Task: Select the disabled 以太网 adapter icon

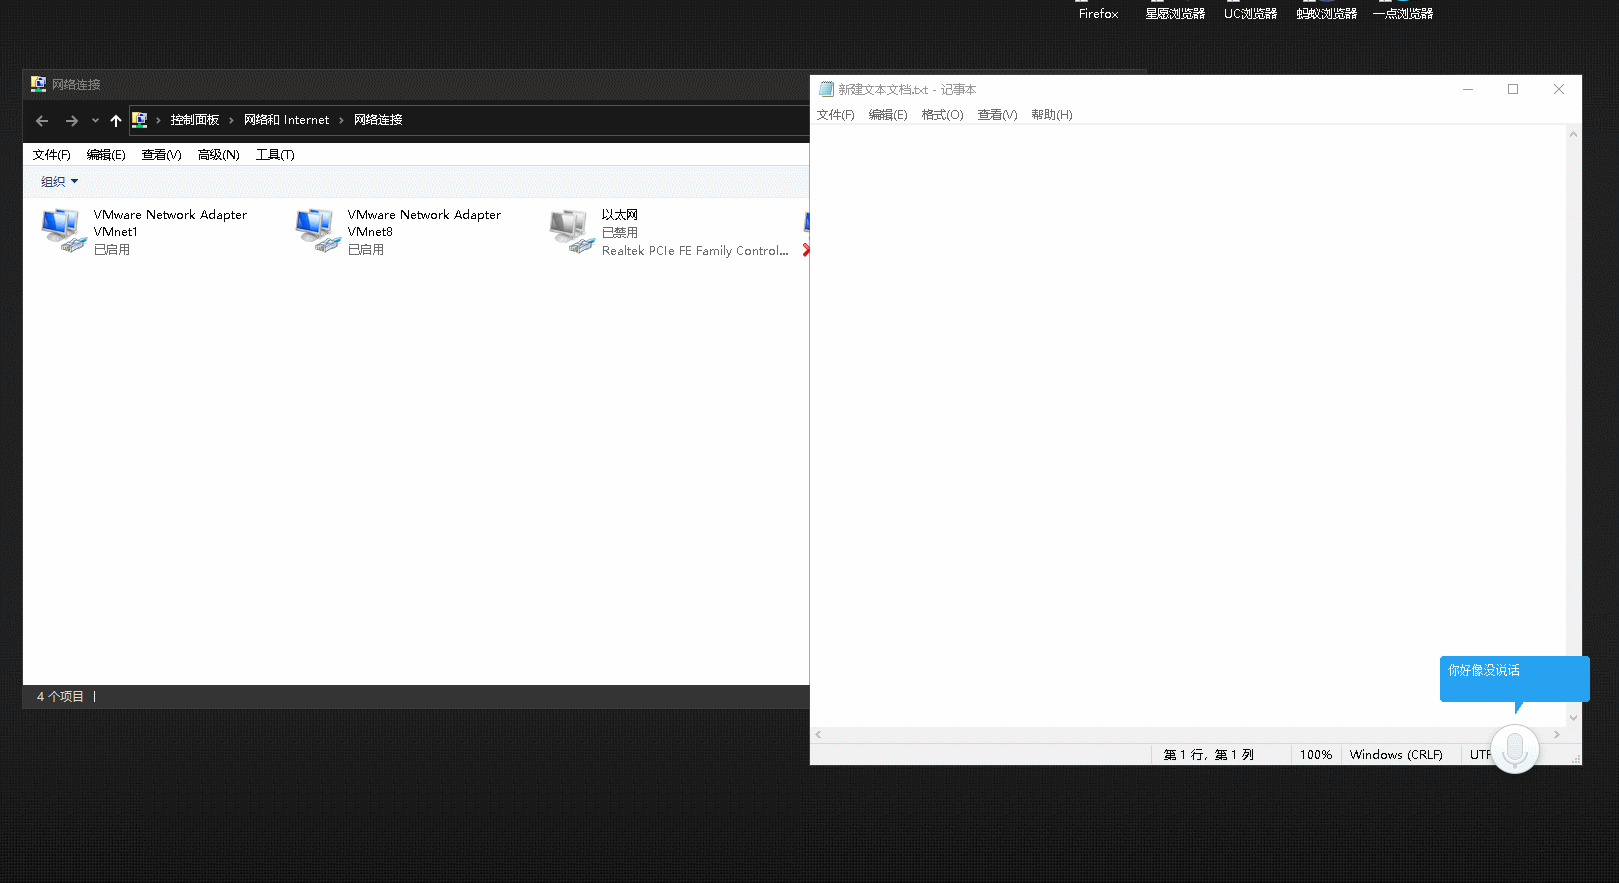Action: [571, 230]
